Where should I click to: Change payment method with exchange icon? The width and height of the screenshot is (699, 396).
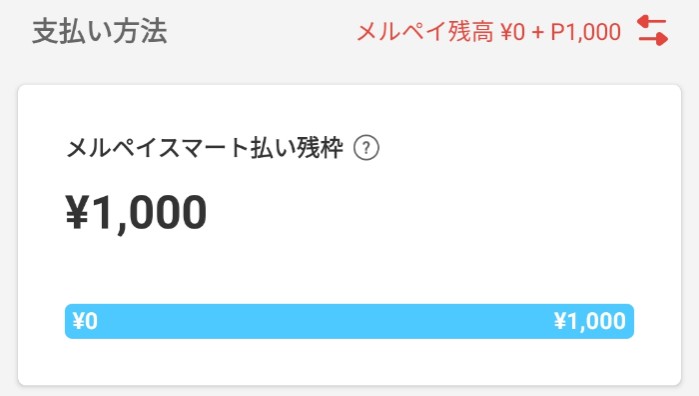point(652,30)
